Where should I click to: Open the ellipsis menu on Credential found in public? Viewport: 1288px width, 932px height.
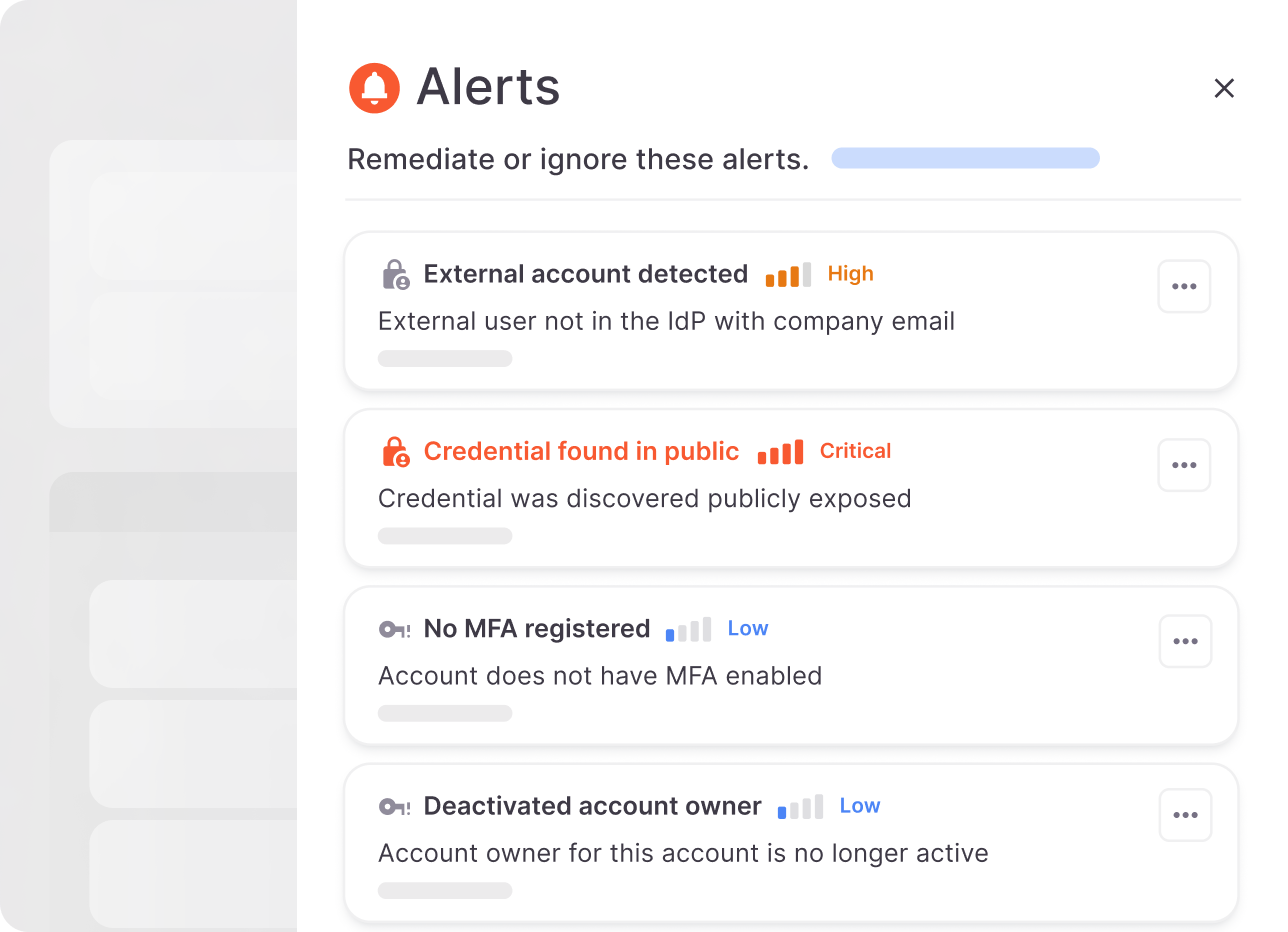pos(1184,464)
